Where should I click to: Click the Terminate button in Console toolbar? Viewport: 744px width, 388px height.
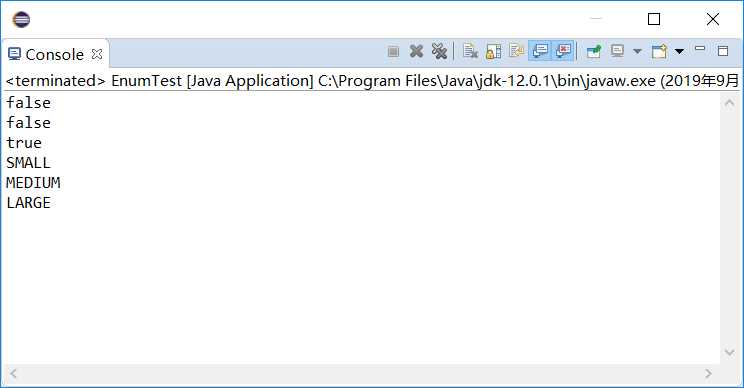393,51
